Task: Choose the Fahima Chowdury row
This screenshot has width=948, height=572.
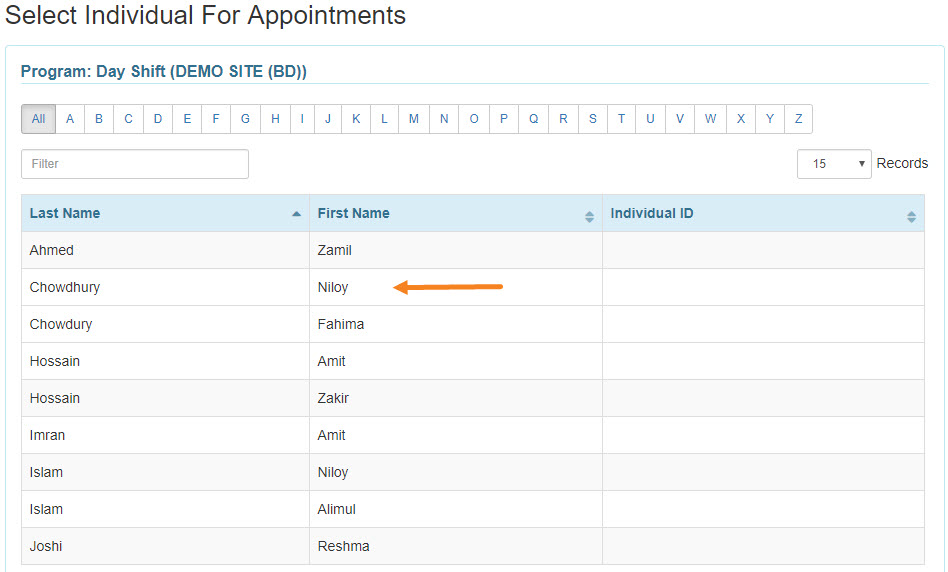Action: point(473,324)
